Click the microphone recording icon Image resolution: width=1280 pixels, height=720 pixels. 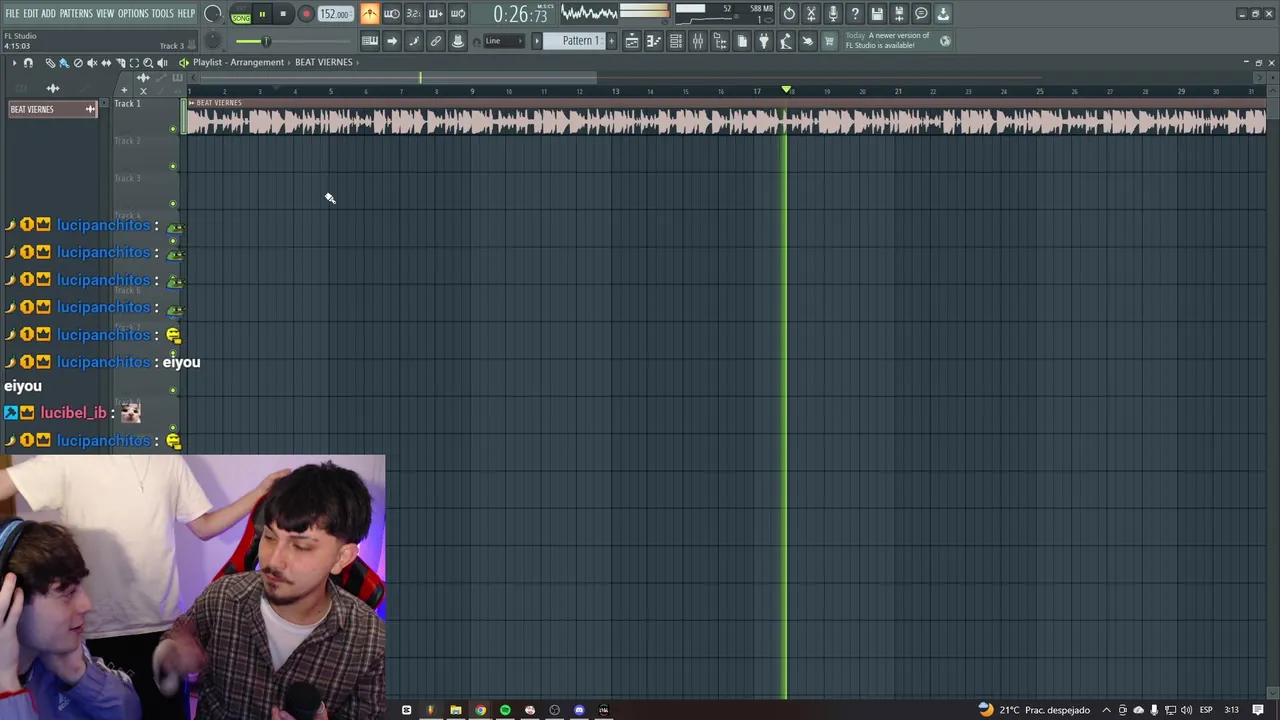[833, 14]
